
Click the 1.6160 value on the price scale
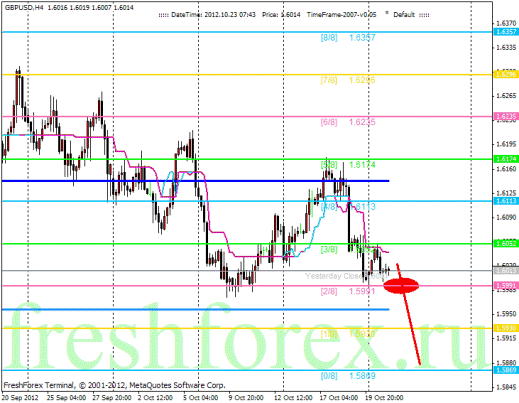coord(506,169)
